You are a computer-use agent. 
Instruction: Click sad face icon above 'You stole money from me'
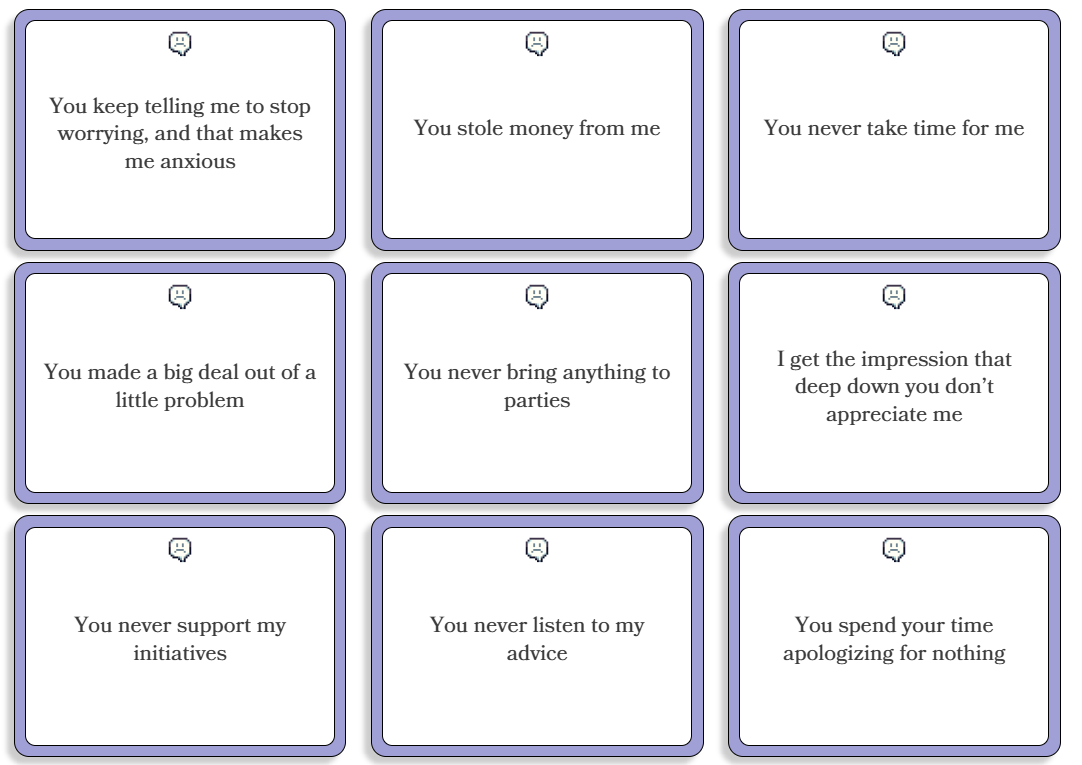point(537,44)
